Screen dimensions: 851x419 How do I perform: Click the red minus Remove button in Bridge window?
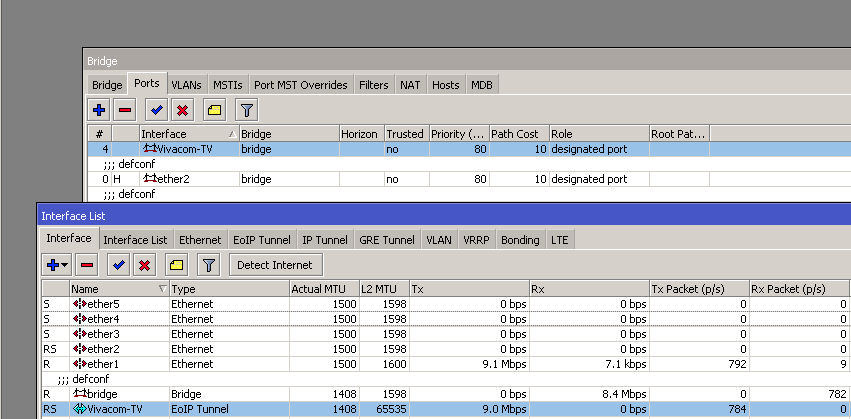point(125,110)
